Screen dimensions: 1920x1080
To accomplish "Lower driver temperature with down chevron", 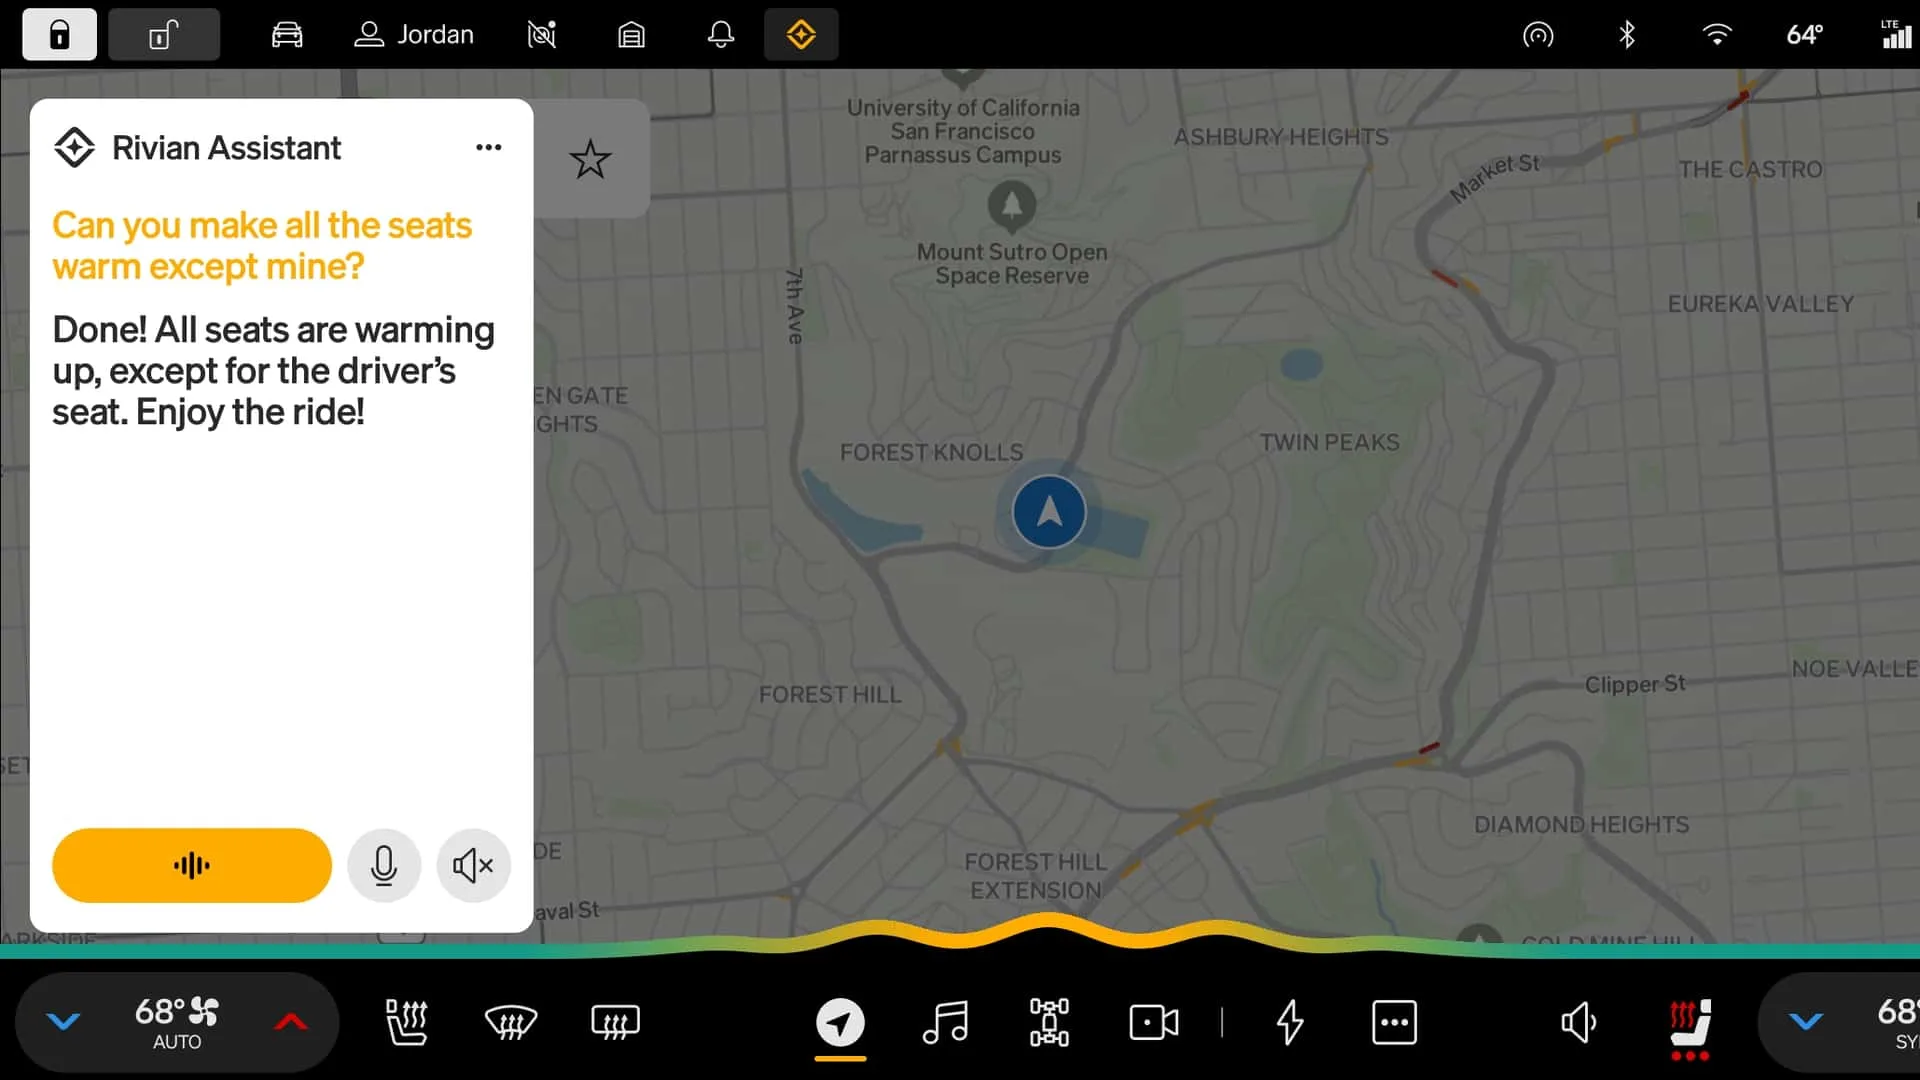I will [x=63, y=1022].
